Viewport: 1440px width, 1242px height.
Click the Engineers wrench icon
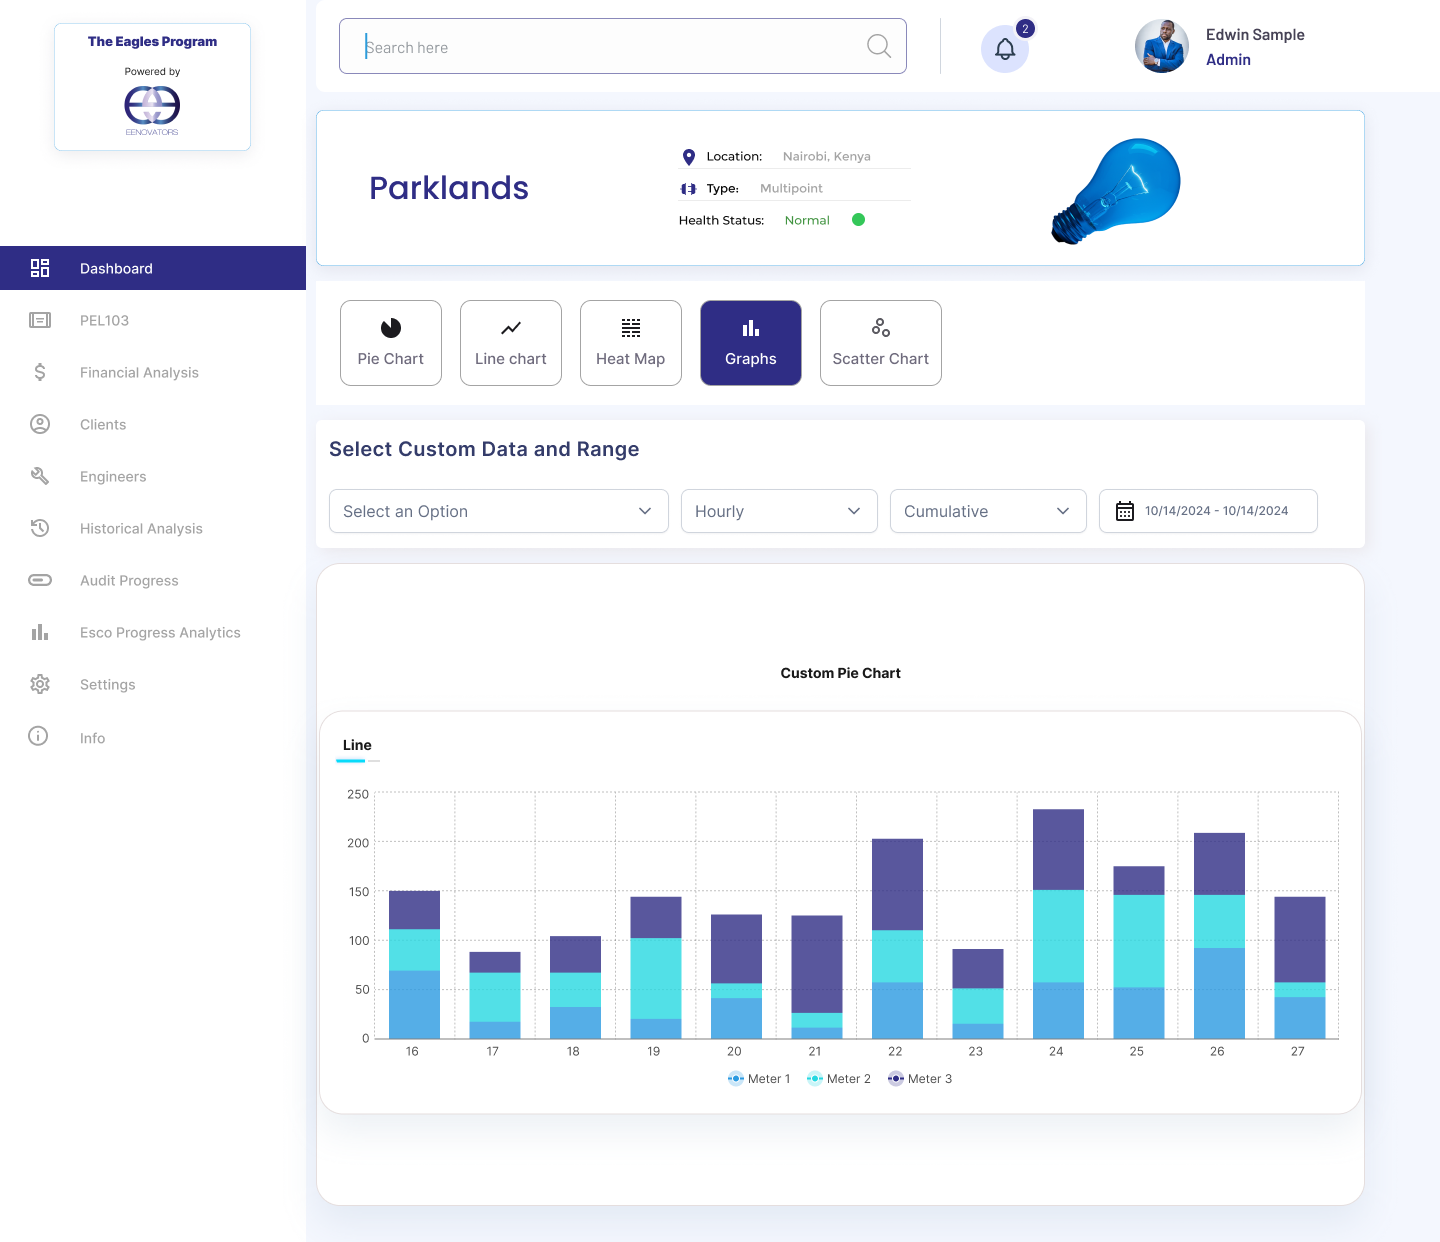[40, 476]
